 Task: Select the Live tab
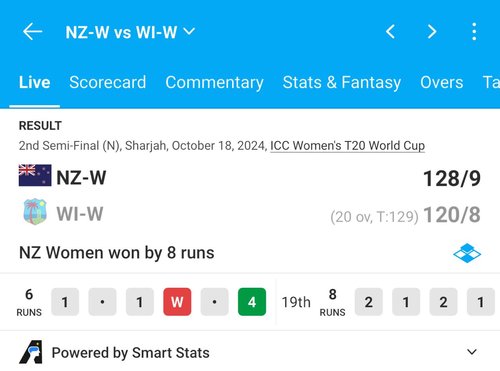point(35,82)
